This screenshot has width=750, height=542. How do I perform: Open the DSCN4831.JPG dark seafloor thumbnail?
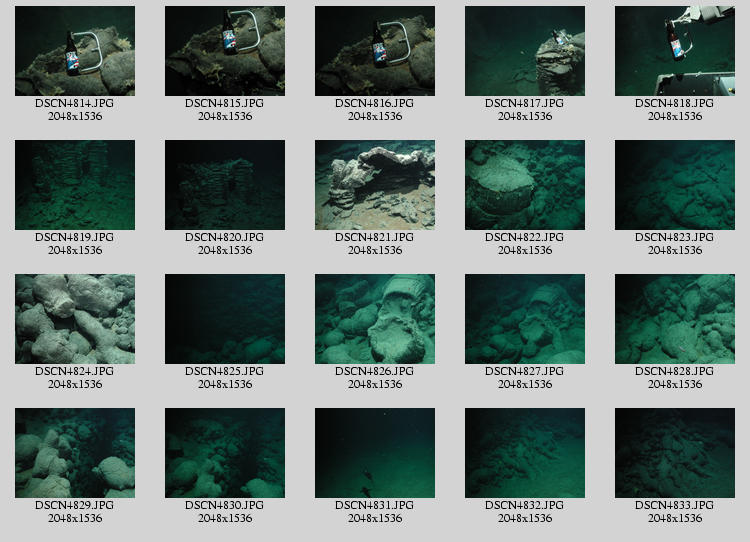[374, 453]
